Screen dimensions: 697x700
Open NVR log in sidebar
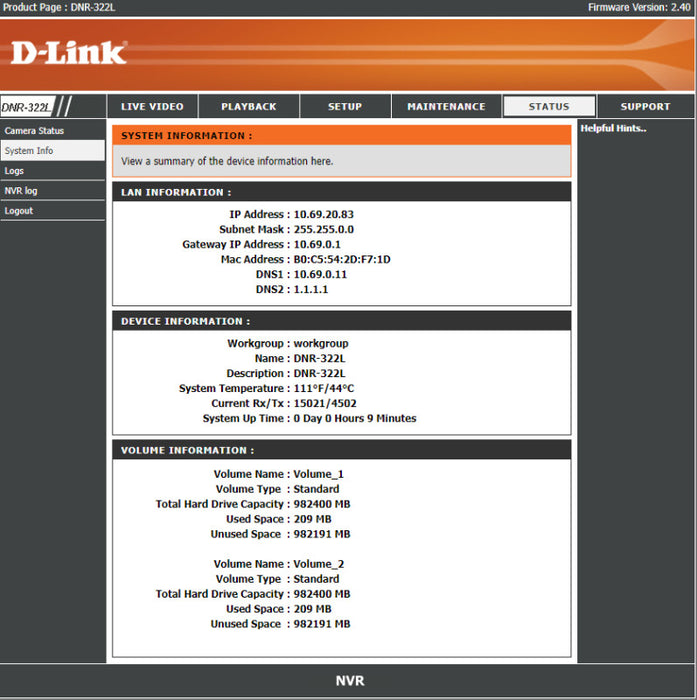pyautogui.click(x=53, y=191)
